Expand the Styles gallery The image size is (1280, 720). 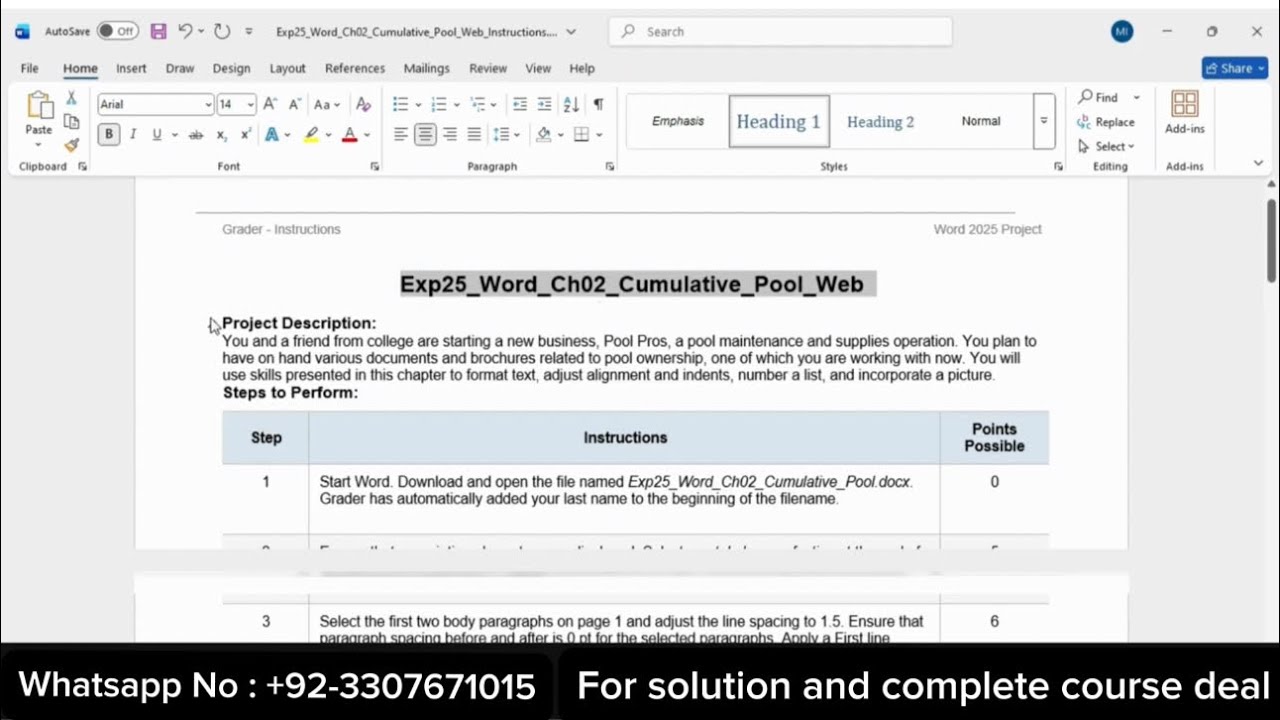click(1044, 121)
